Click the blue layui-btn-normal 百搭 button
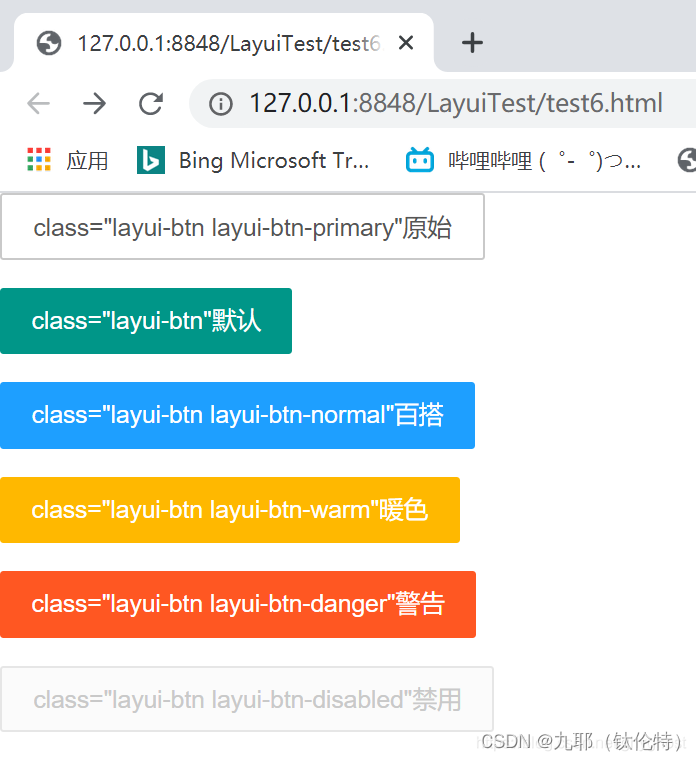The height and width of the screenshot is (761, 696). point(237,415)
